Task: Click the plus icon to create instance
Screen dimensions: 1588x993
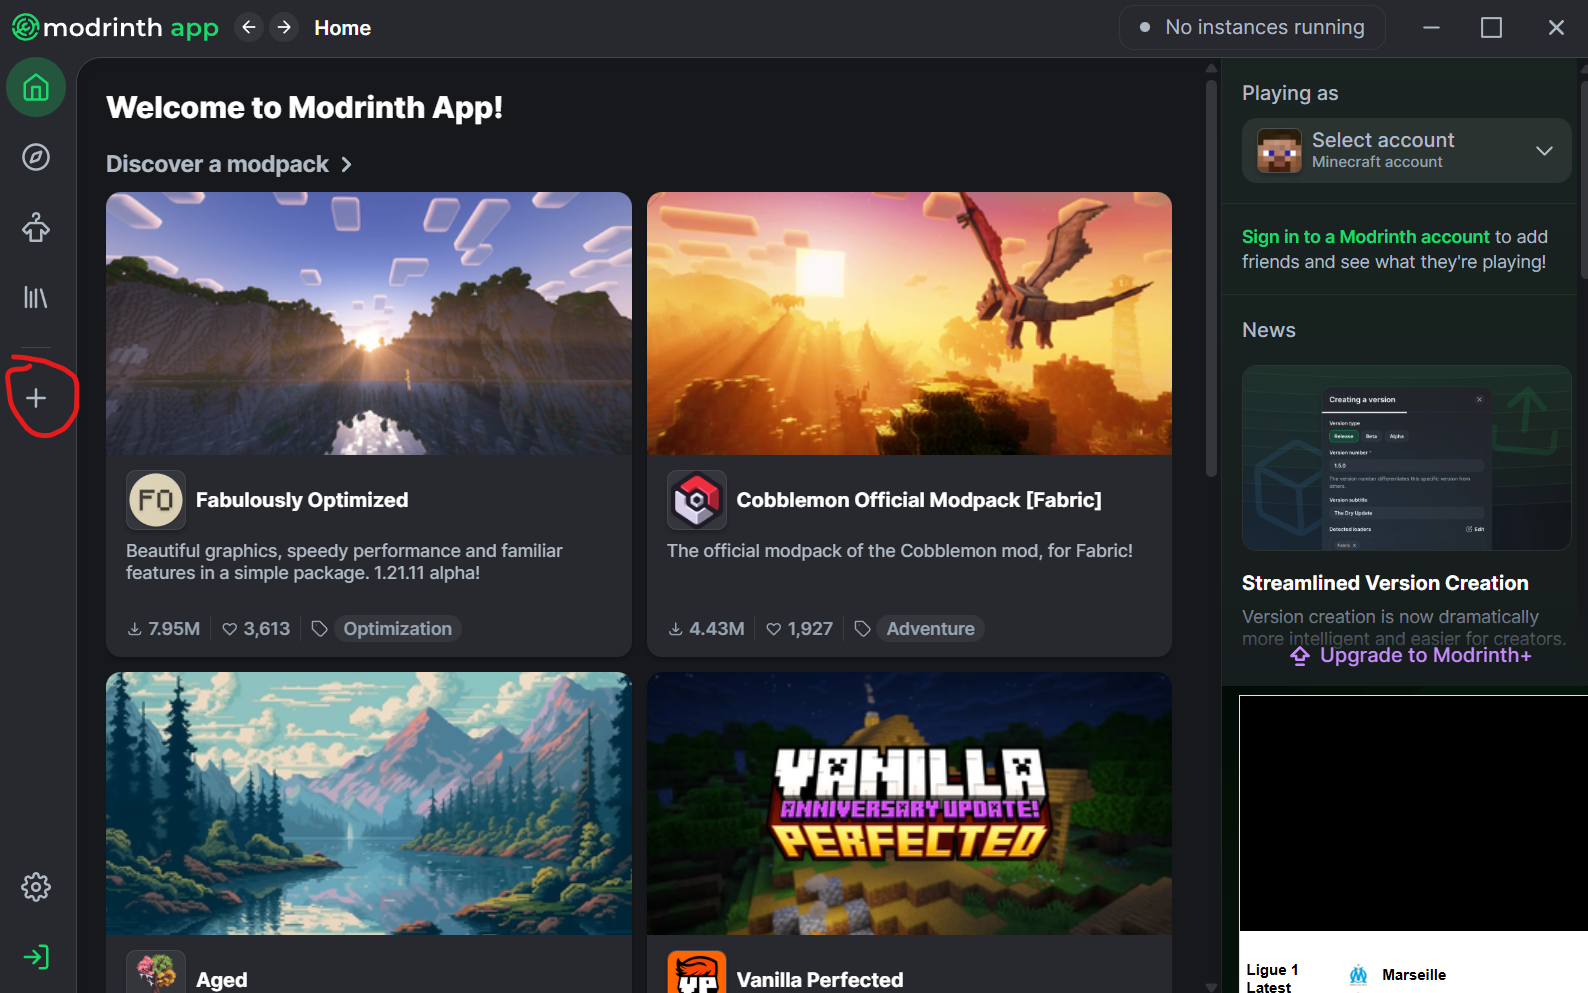Action: pyautogui.click(x=36, y=398)
